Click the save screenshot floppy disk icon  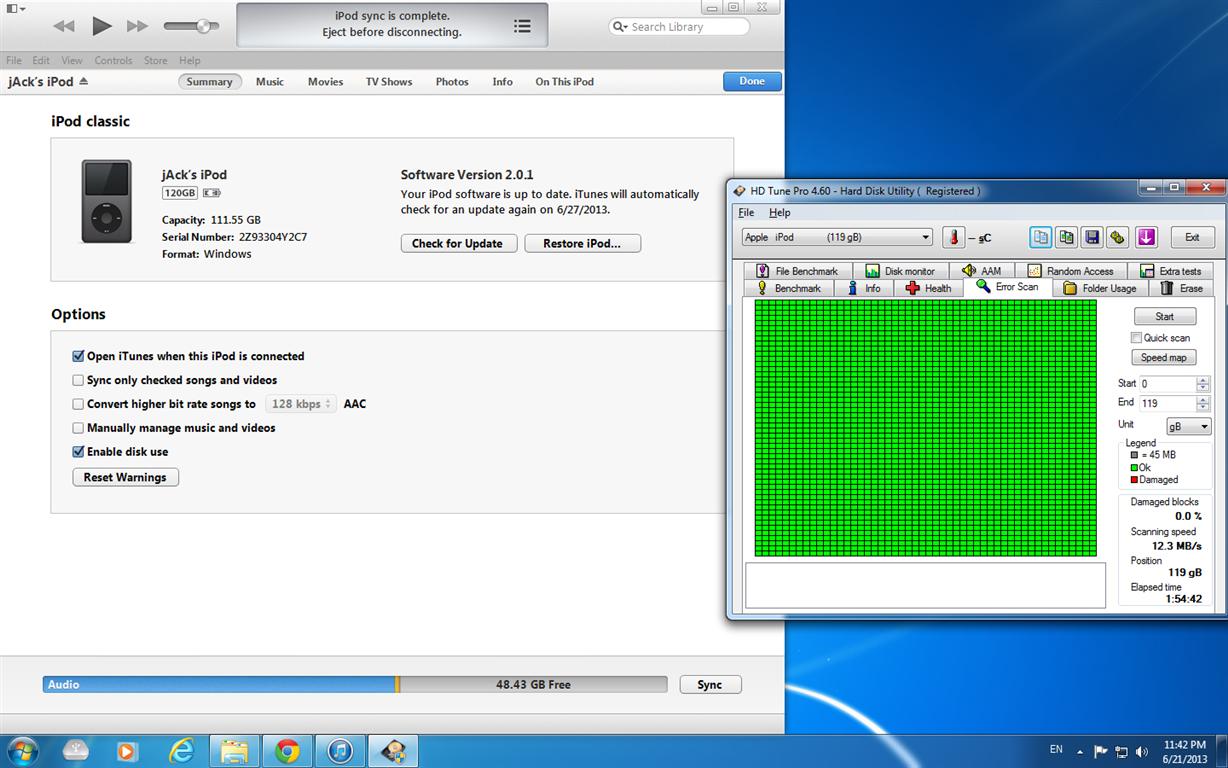coord(1092,237)
